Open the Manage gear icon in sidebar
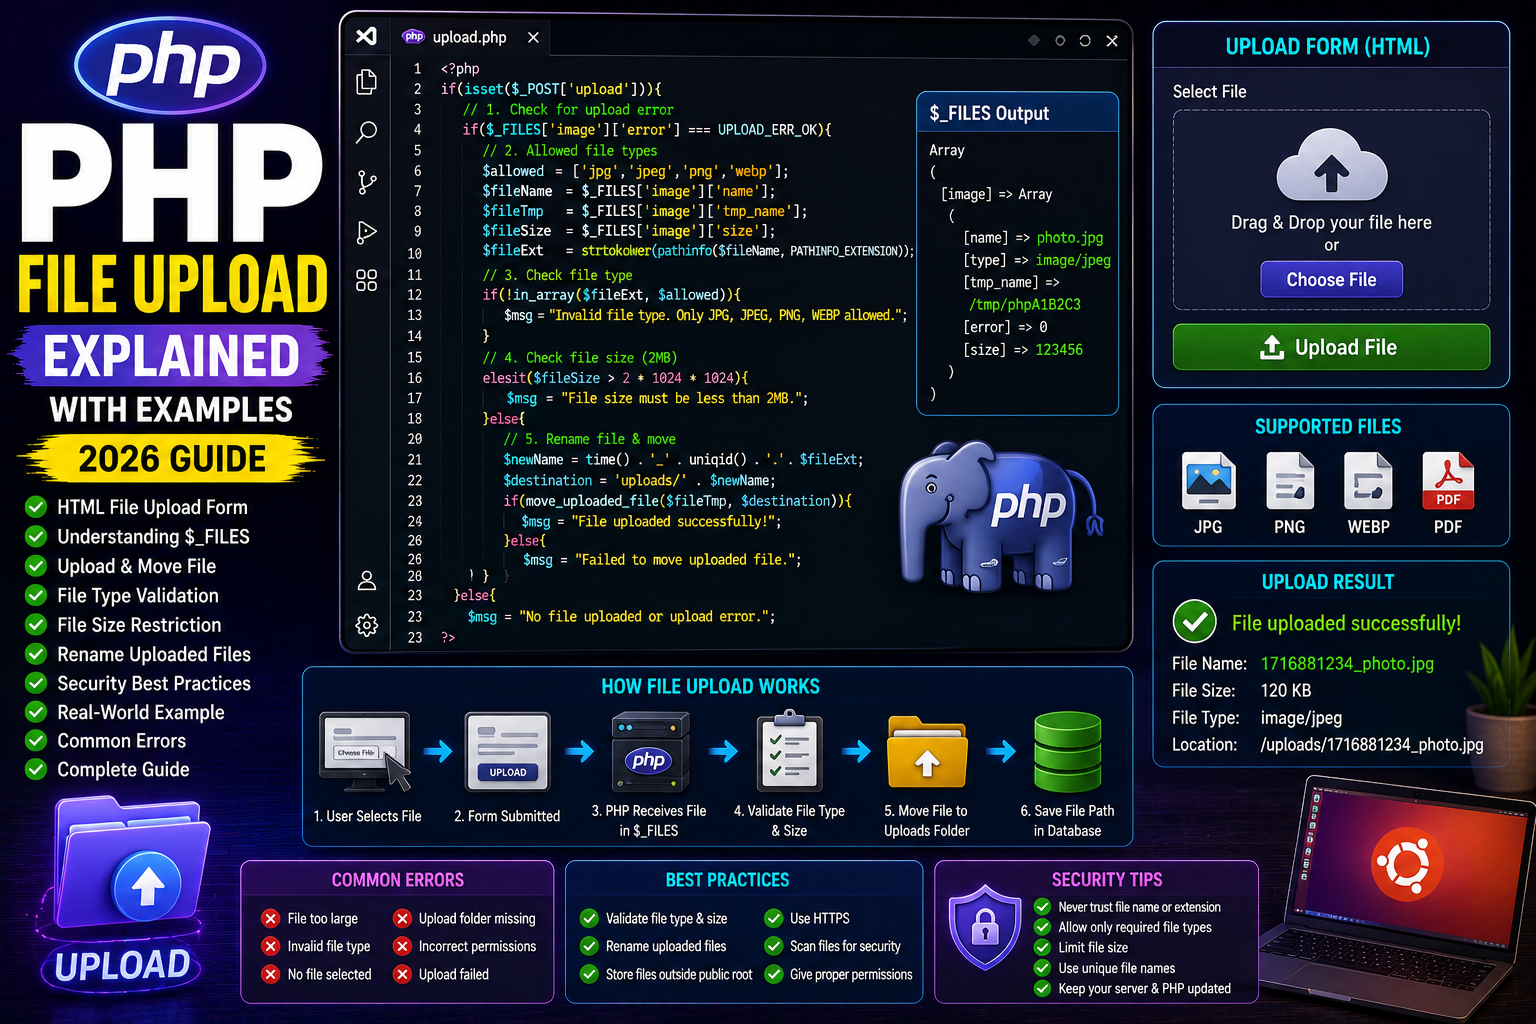 (367, 625)
